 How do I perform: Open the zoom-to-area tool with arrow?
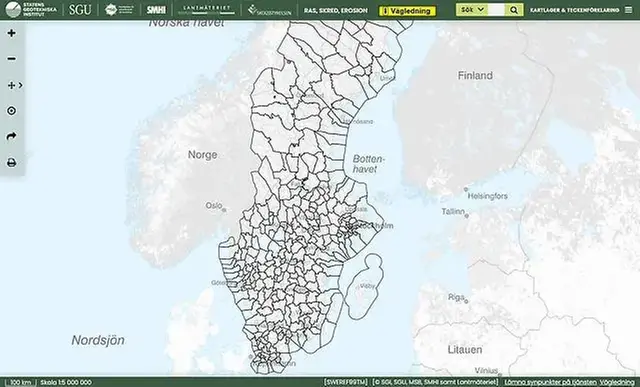click(15, 85)
